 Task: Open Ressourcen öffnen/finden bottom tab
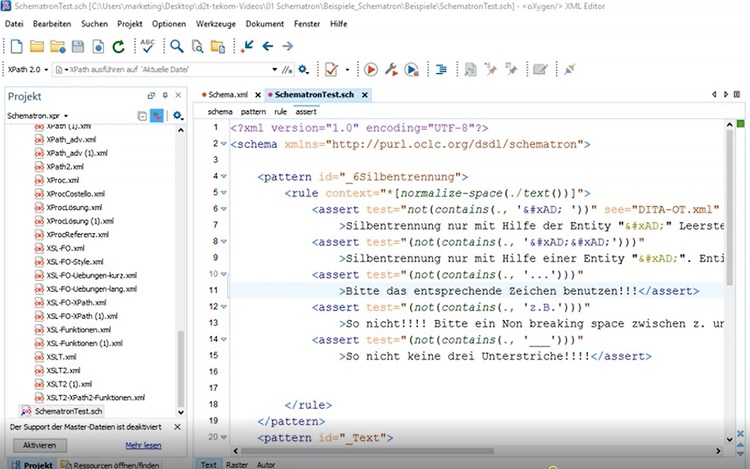(111, 464)
